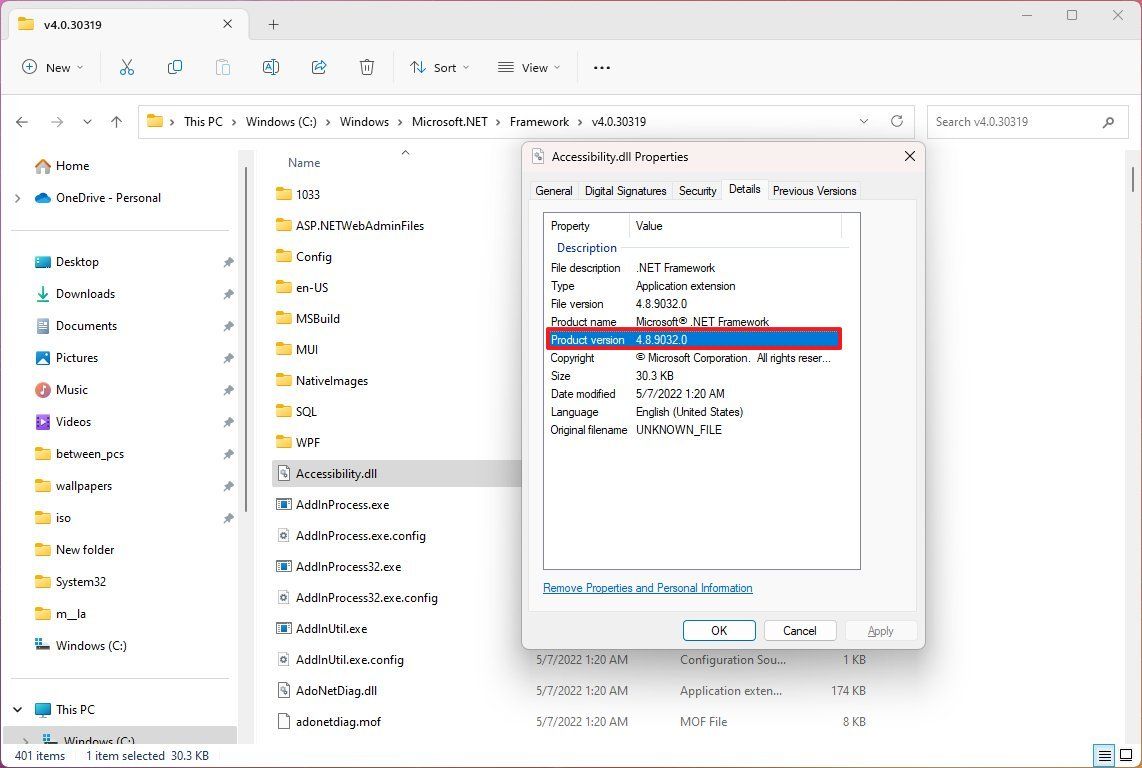Open the Share icon in the toolbar
The height and width of the screenshot is (768, 1142).
click(x=318, y=67)
